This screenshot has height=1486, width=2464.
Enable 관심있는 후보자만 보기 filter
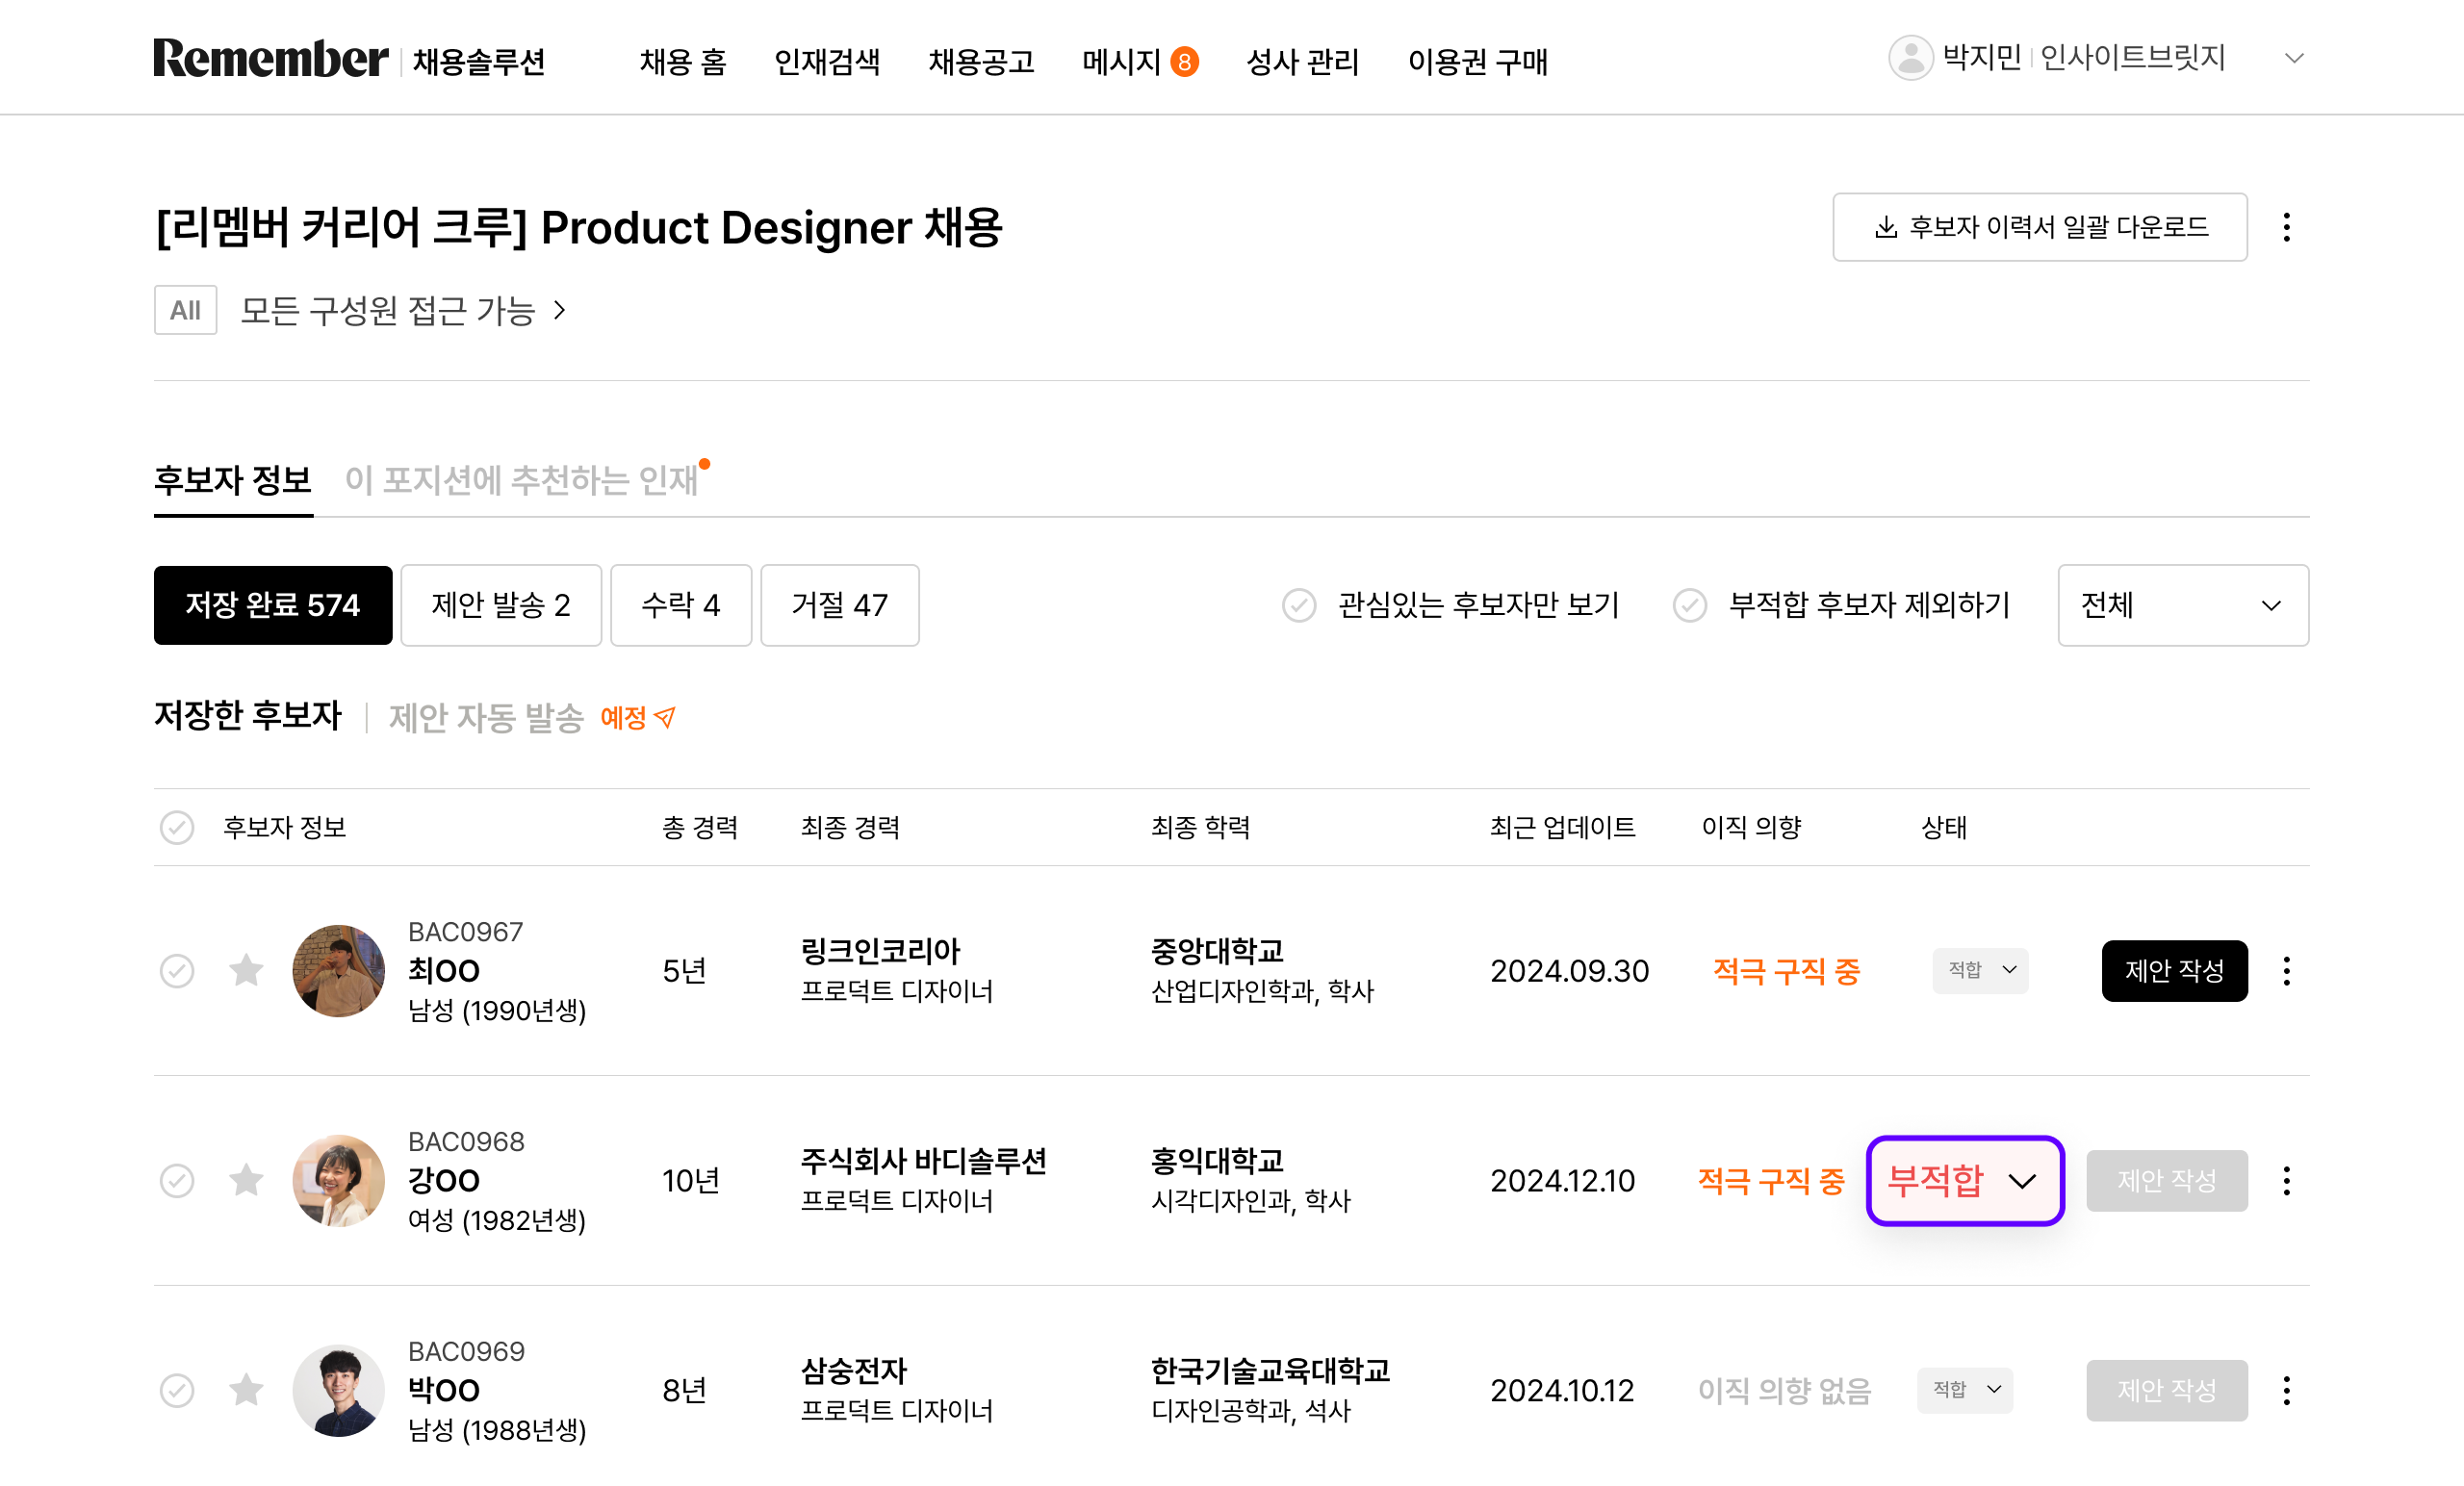(1299, 605)
